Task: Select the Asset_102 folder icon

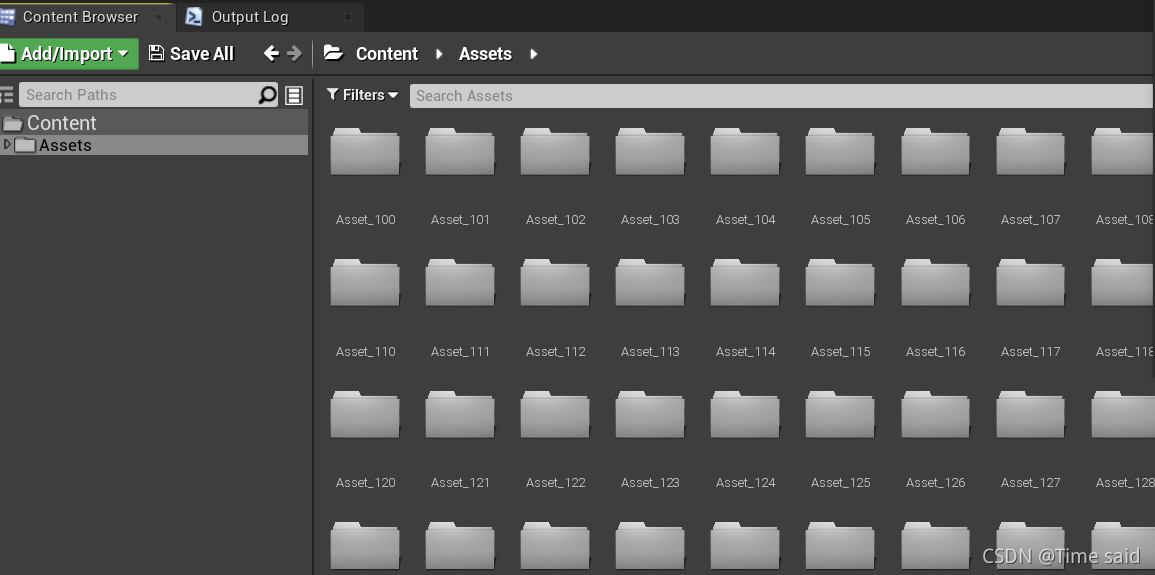Action: (555, 152)
